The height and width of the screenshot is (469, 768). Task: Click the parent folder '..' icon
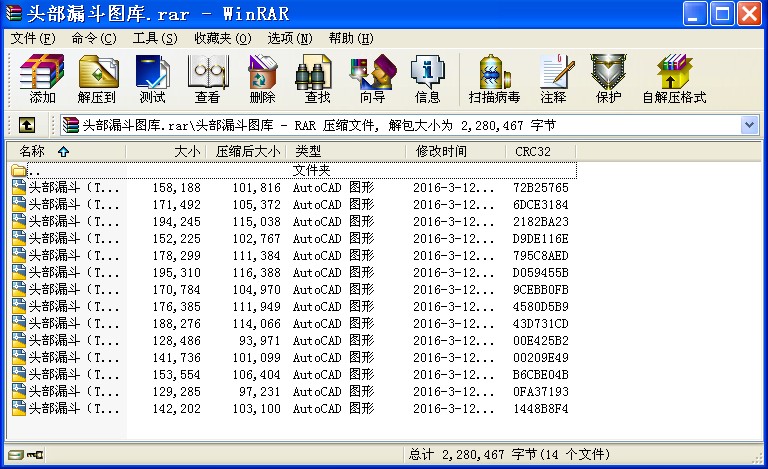click(19, 170)
